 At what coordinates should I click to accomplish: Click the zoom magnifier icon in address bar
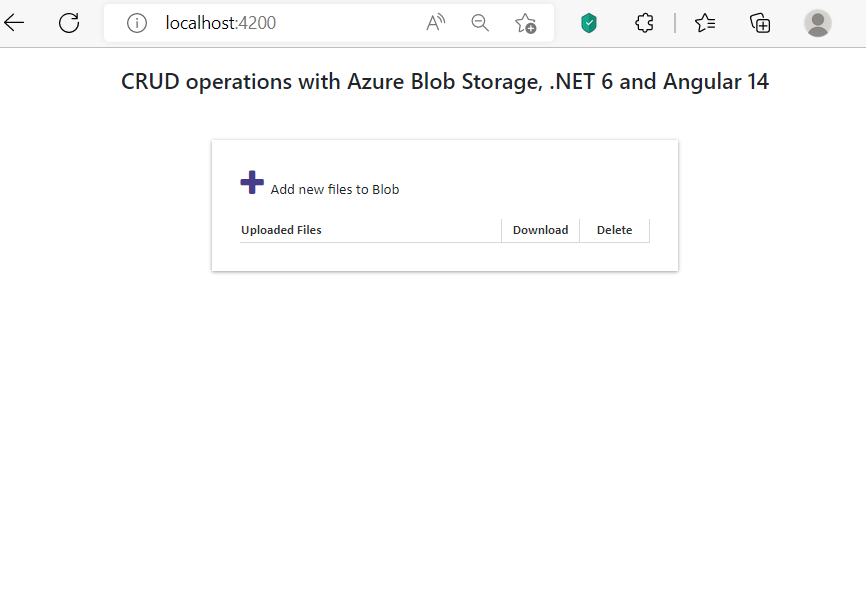480,23
